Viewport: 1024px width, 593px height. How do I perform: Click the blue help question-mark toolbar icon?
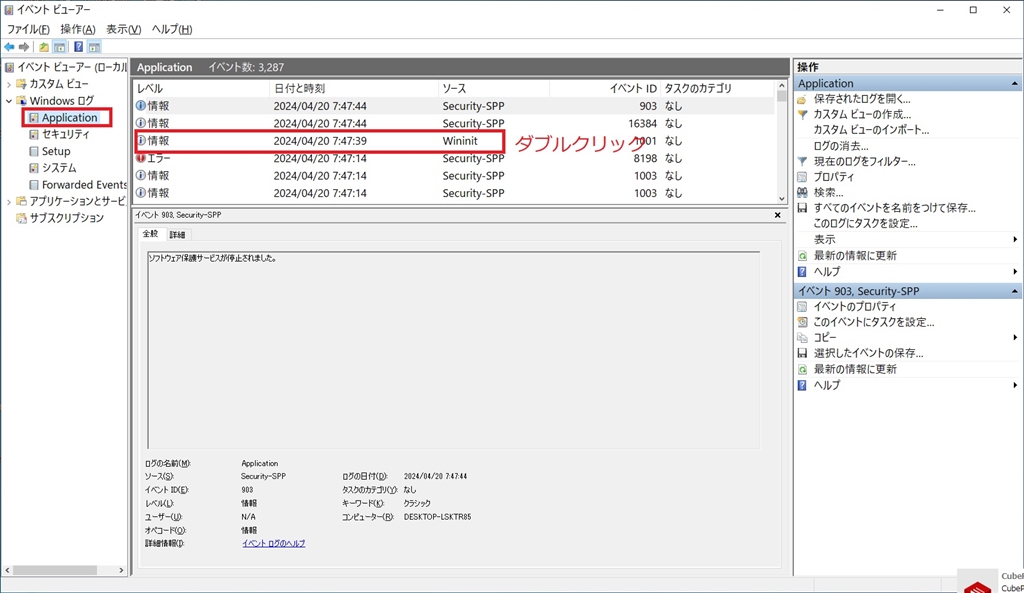point(78,47)
